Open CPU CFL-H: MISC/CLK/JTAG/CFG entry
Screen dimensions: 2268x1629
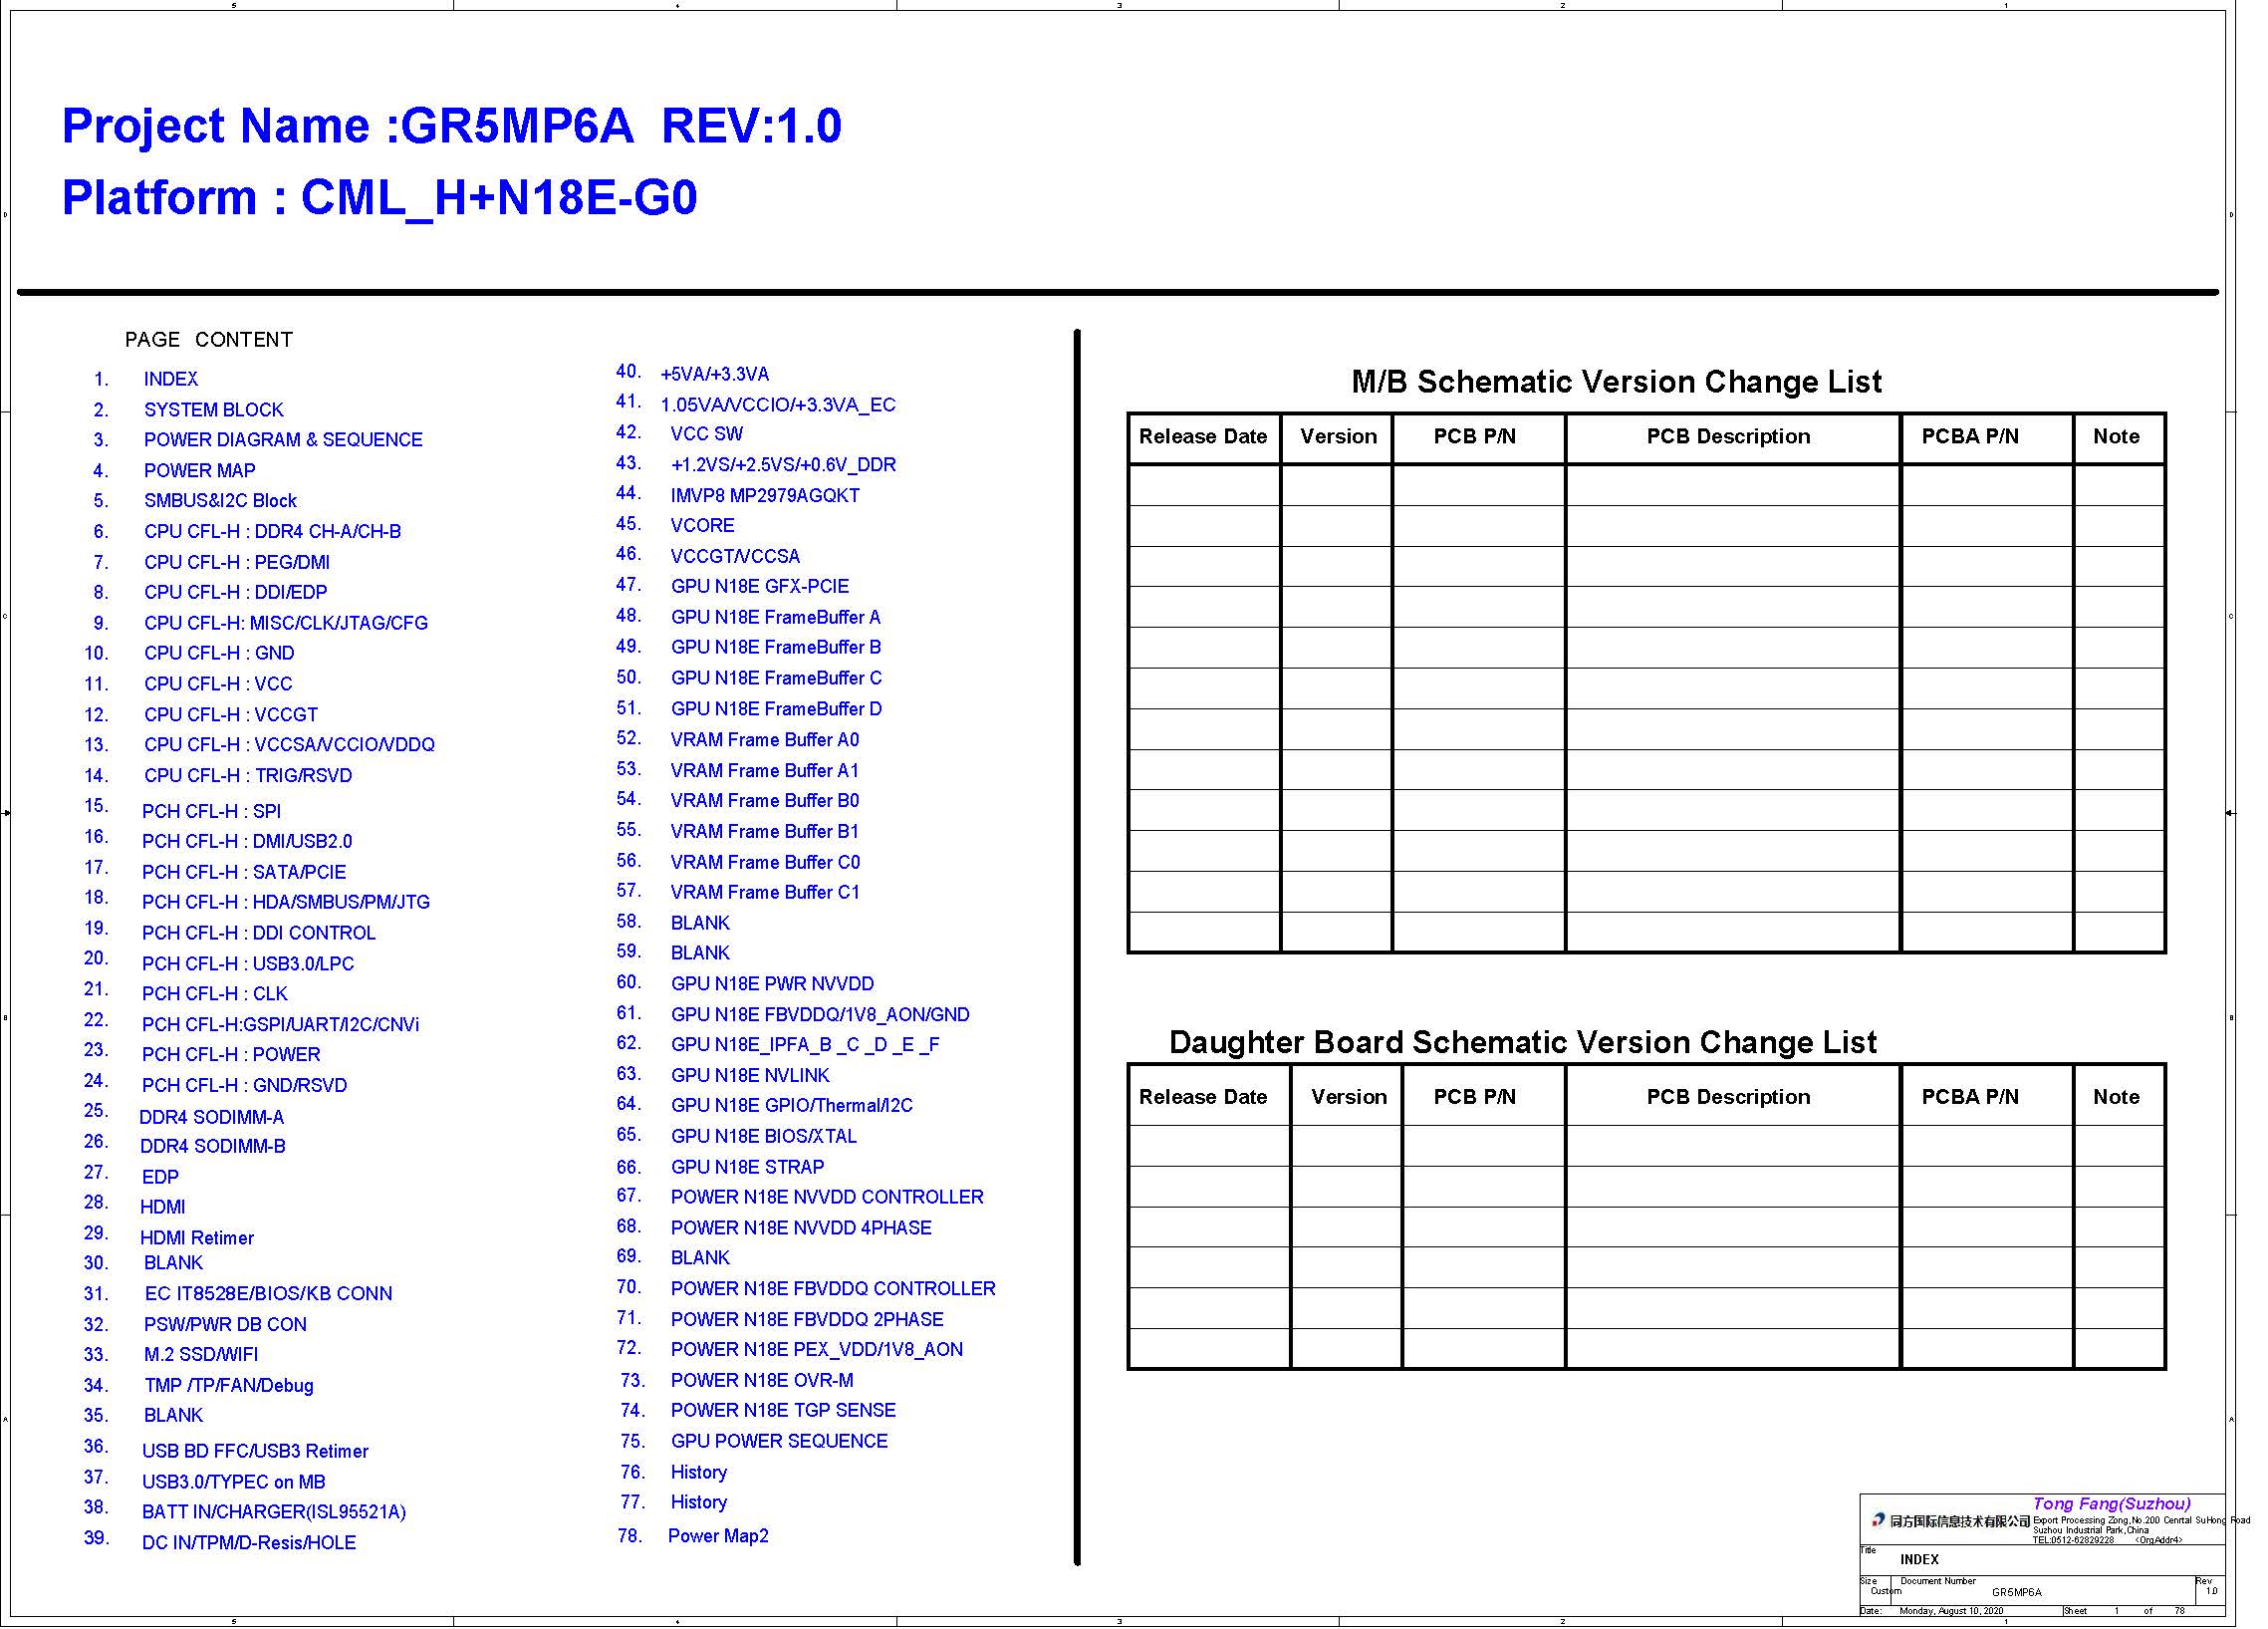point(286,625)
